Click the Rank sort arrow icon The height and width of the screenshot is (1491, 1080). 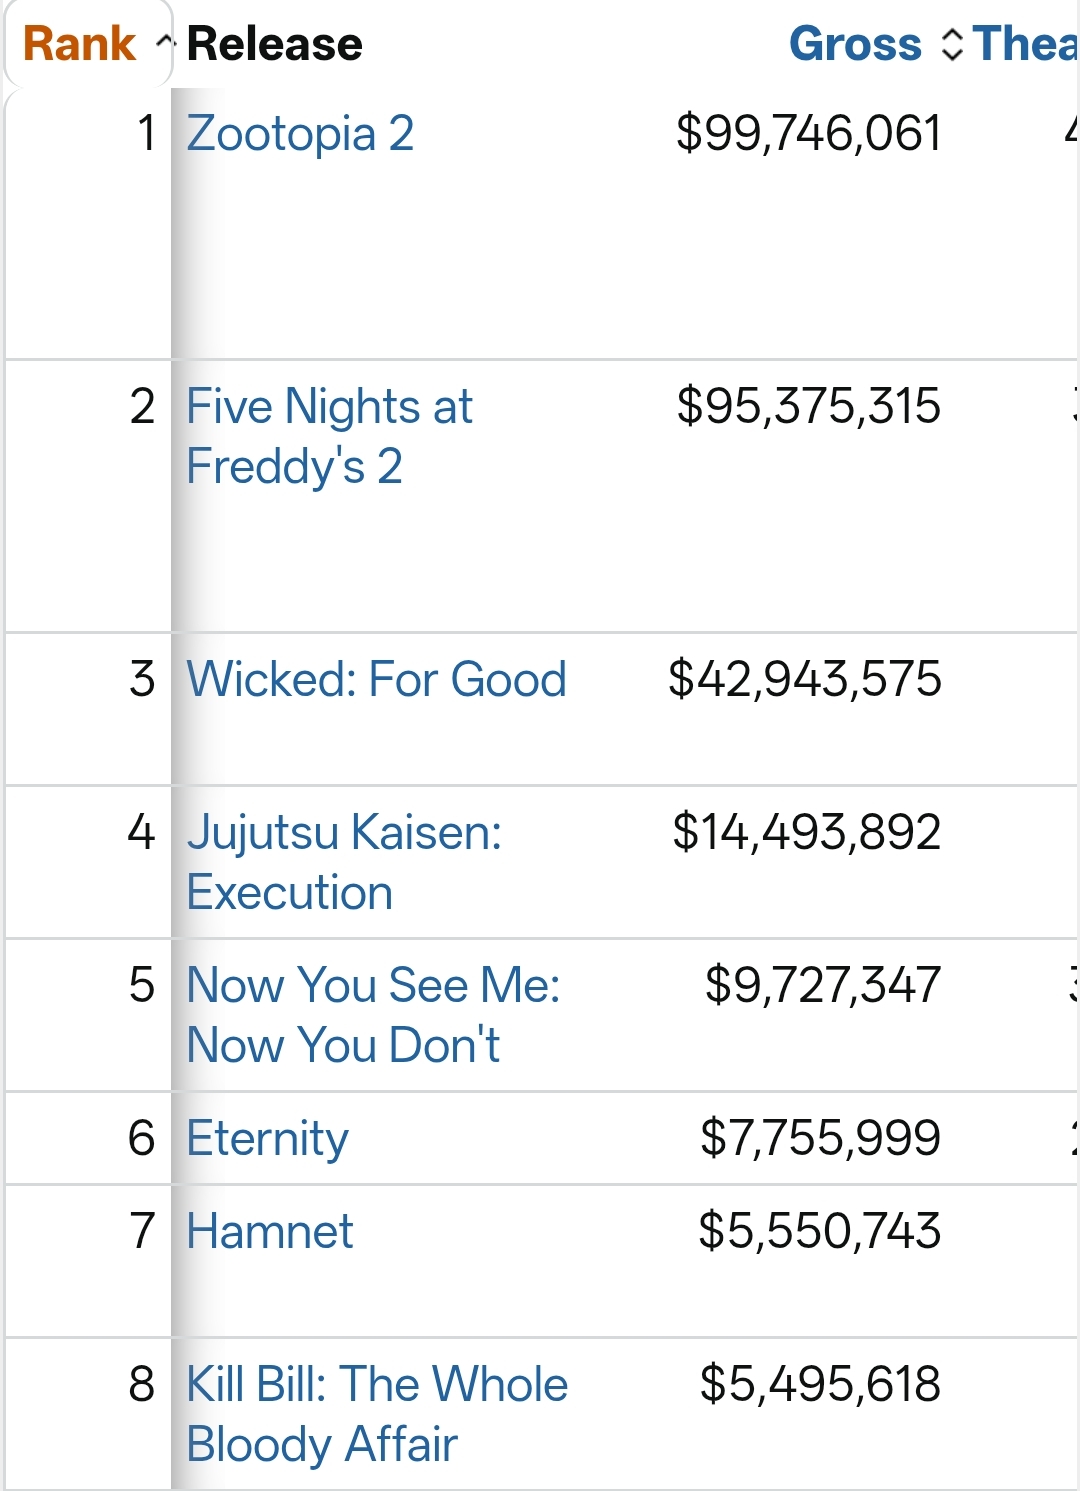[166, 42]
